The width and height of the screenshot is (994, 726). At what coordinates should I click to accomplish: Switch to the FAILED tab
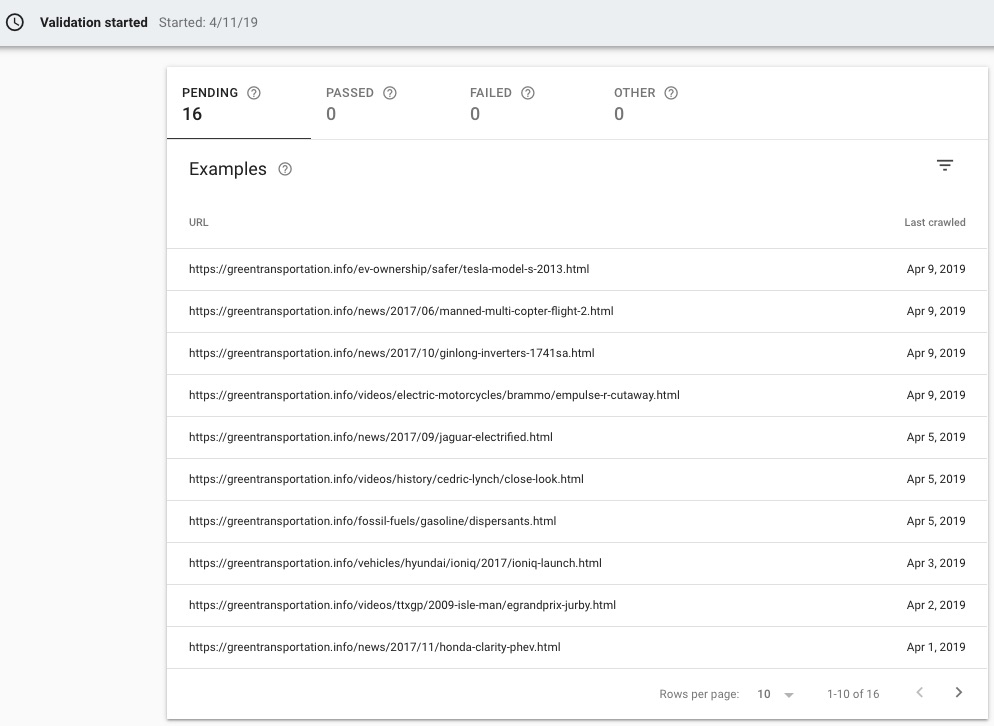[x=527, y=103]
